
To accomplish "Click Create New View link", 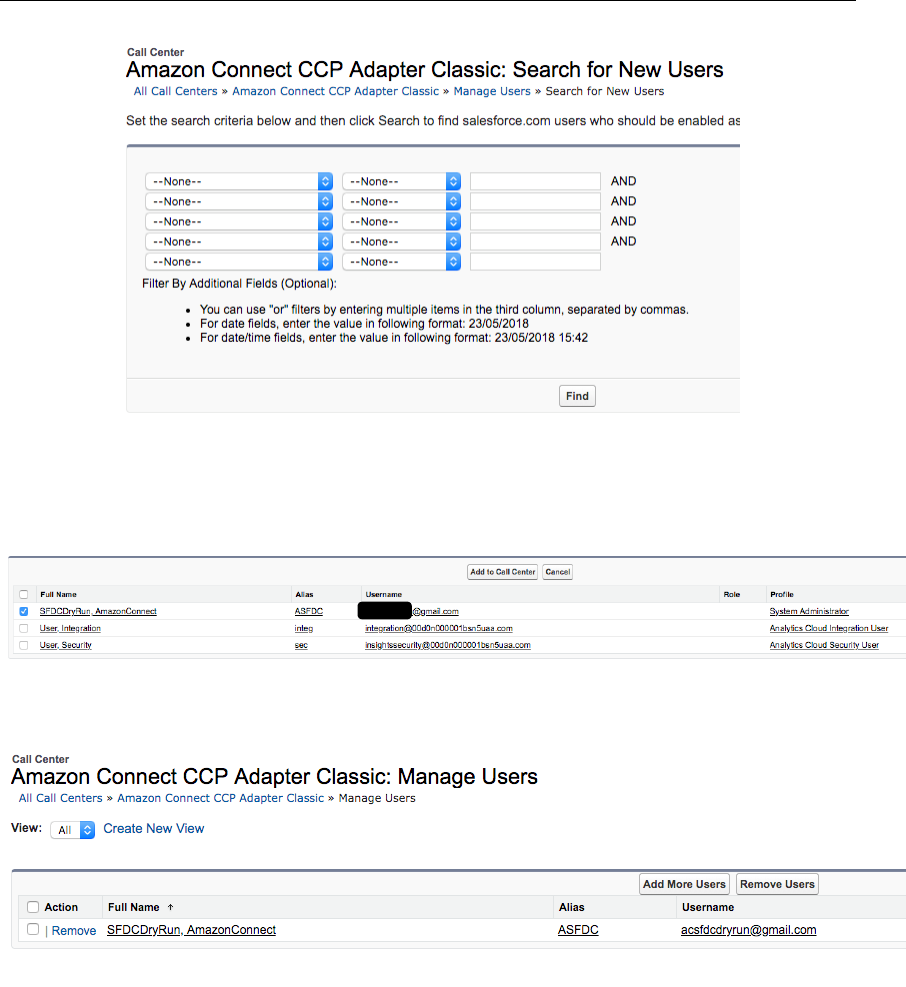I will pos(154,828).
